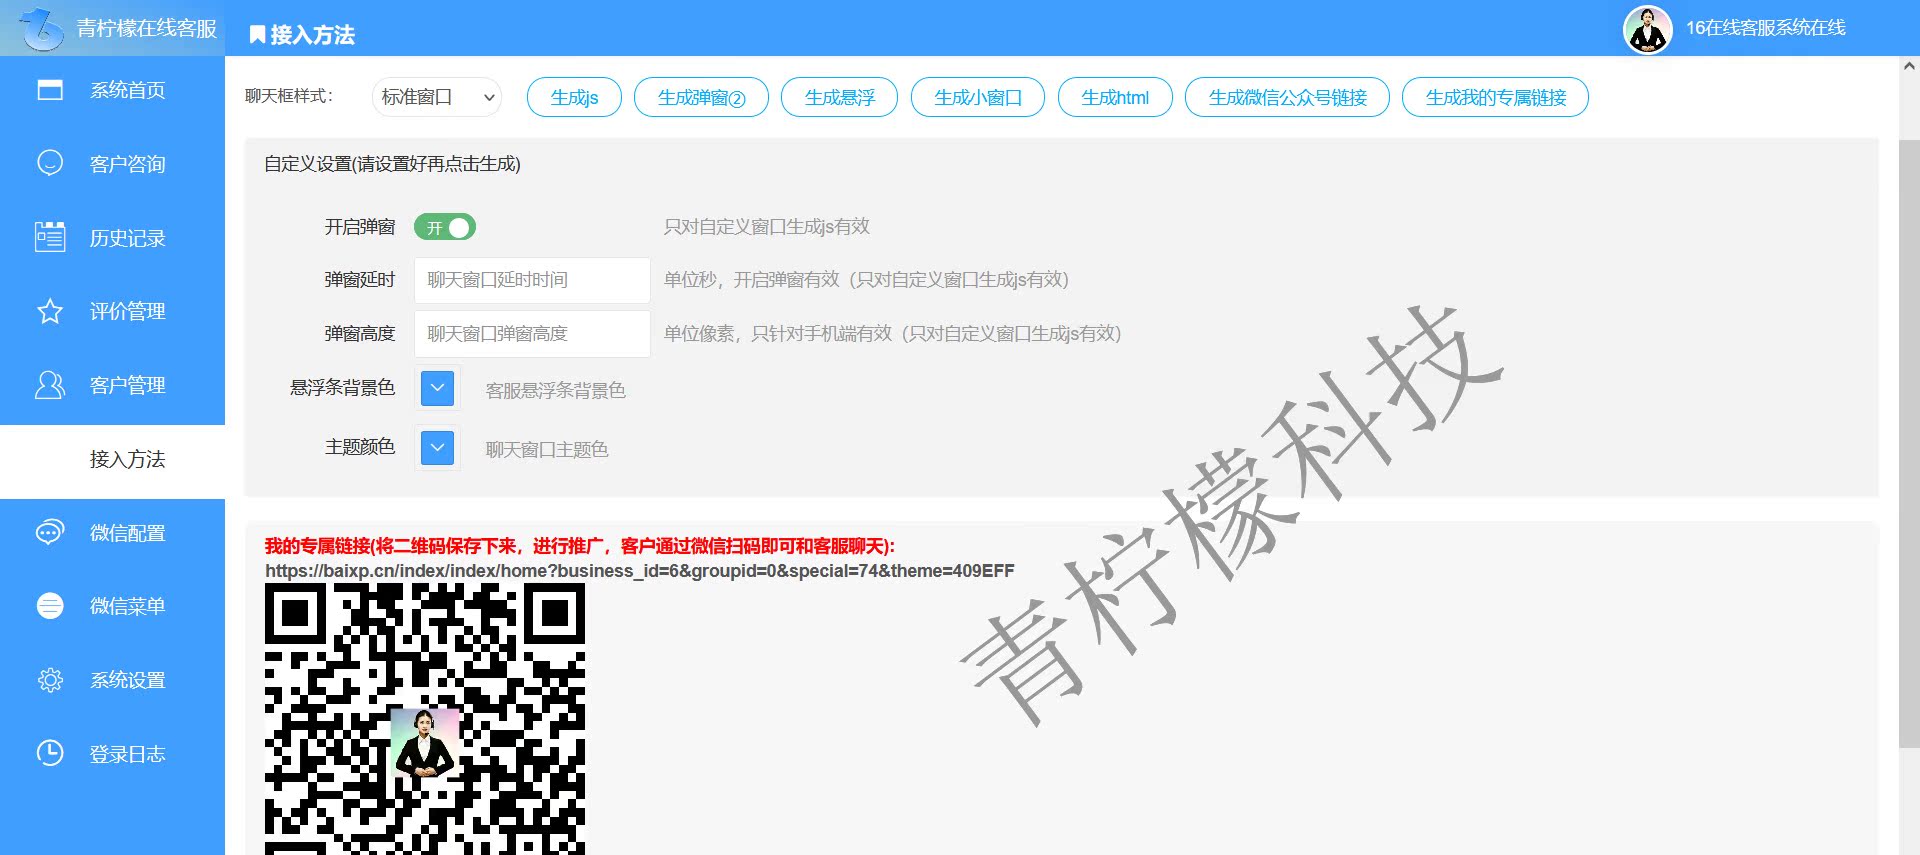Click the 系统设置 gear icon
1920x855 pixels.
coord(50,680)
